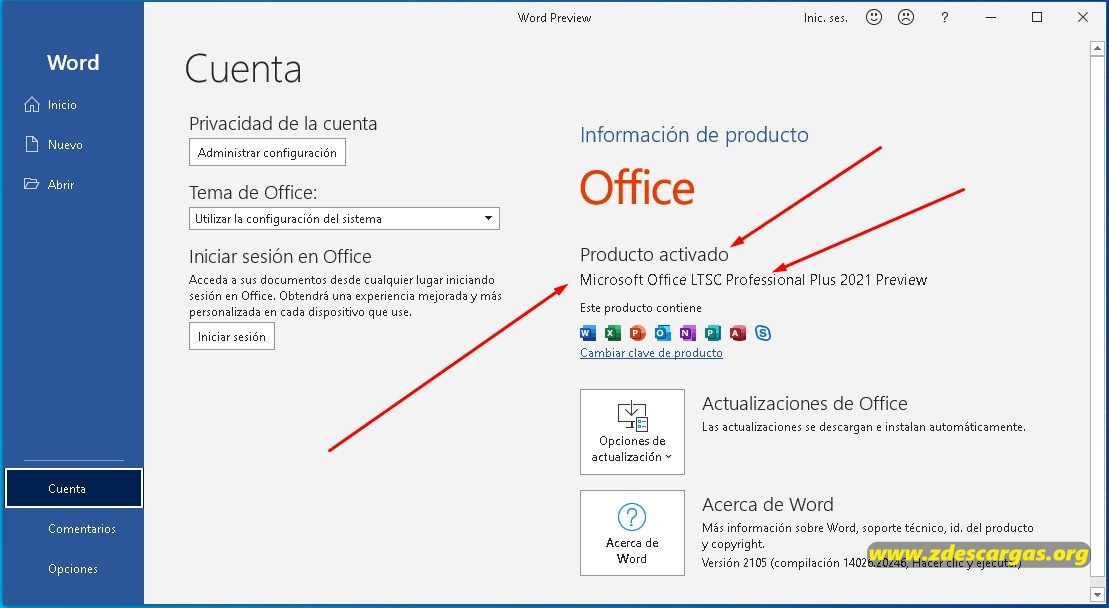Open the Tema de Office dropdown

(344, 218)
